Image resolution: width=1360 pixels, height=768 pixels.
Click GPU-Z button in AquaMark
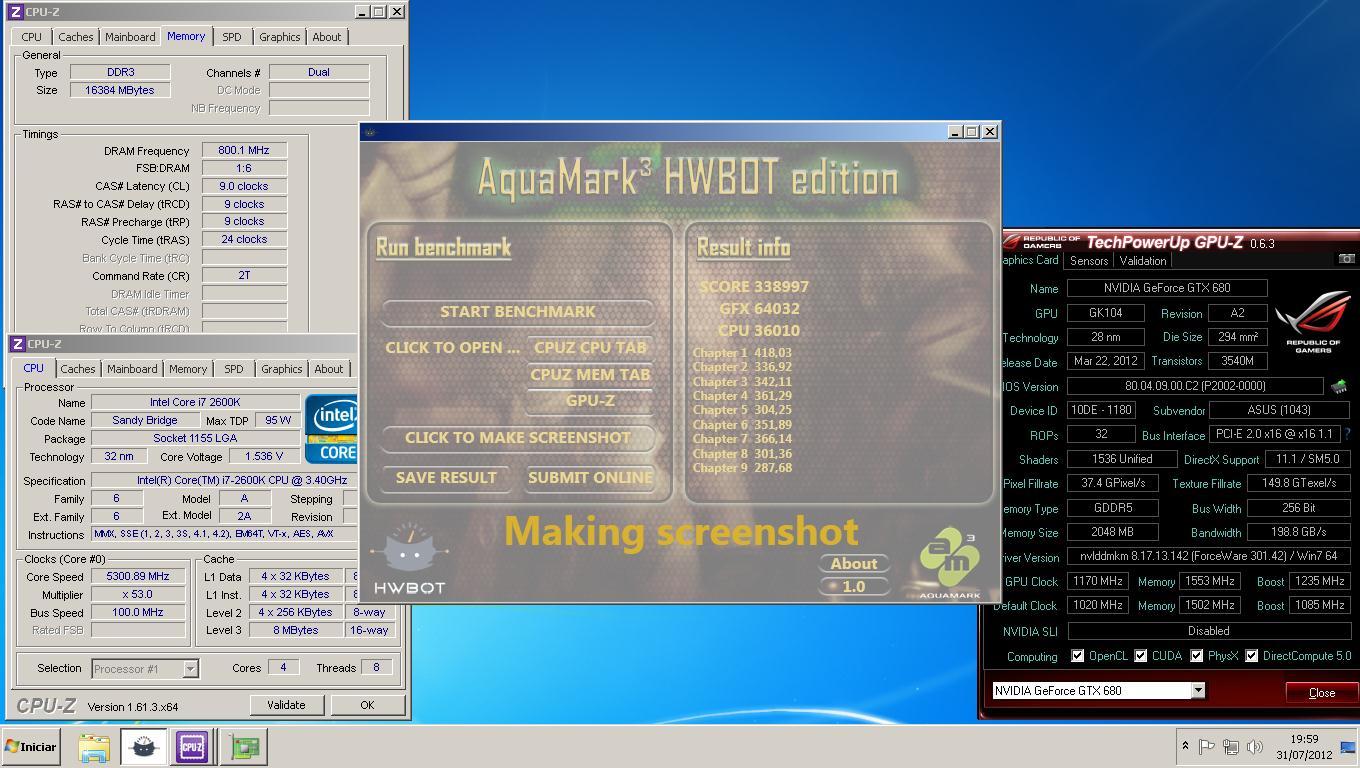click(590, 401)
